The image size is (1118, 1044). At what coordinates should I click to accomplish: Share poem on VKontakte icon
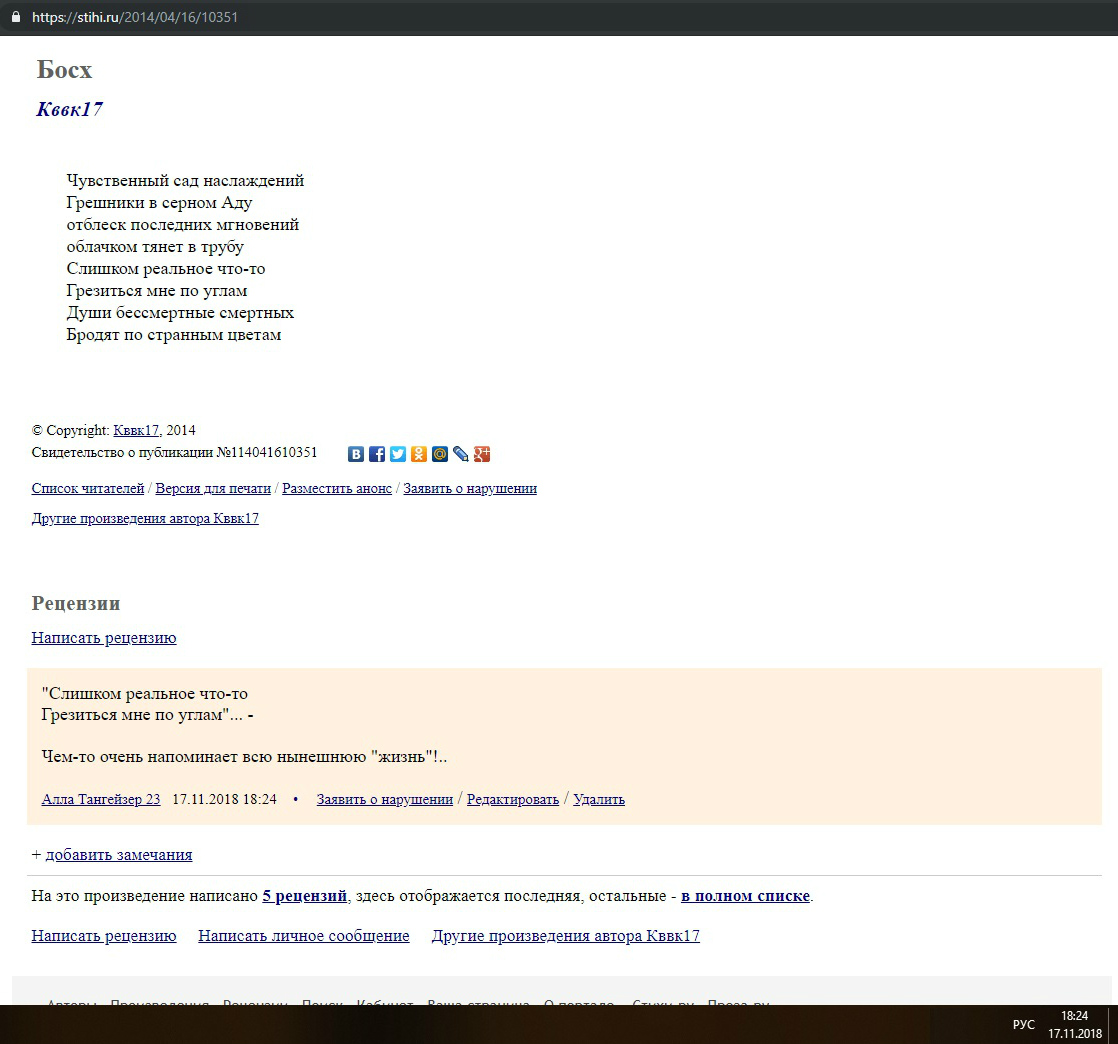coord(356,454)
